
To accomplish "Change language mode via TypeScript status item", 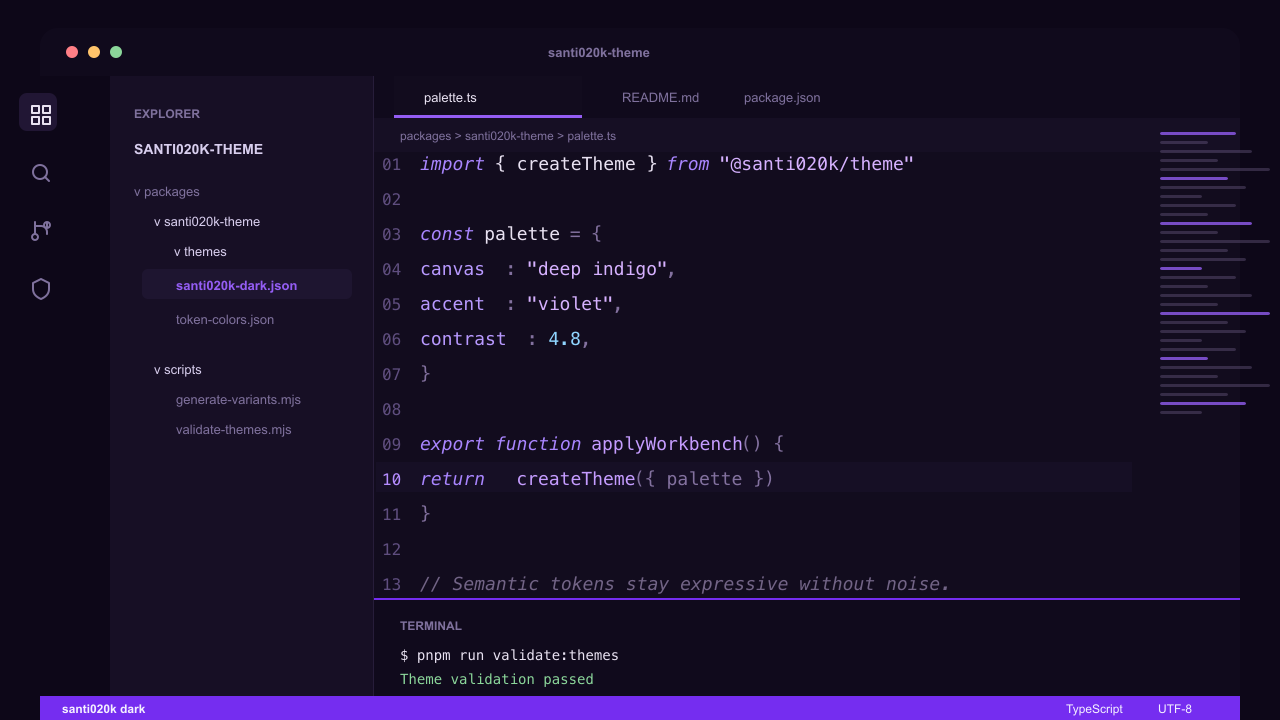I will tap(1094, 709).
